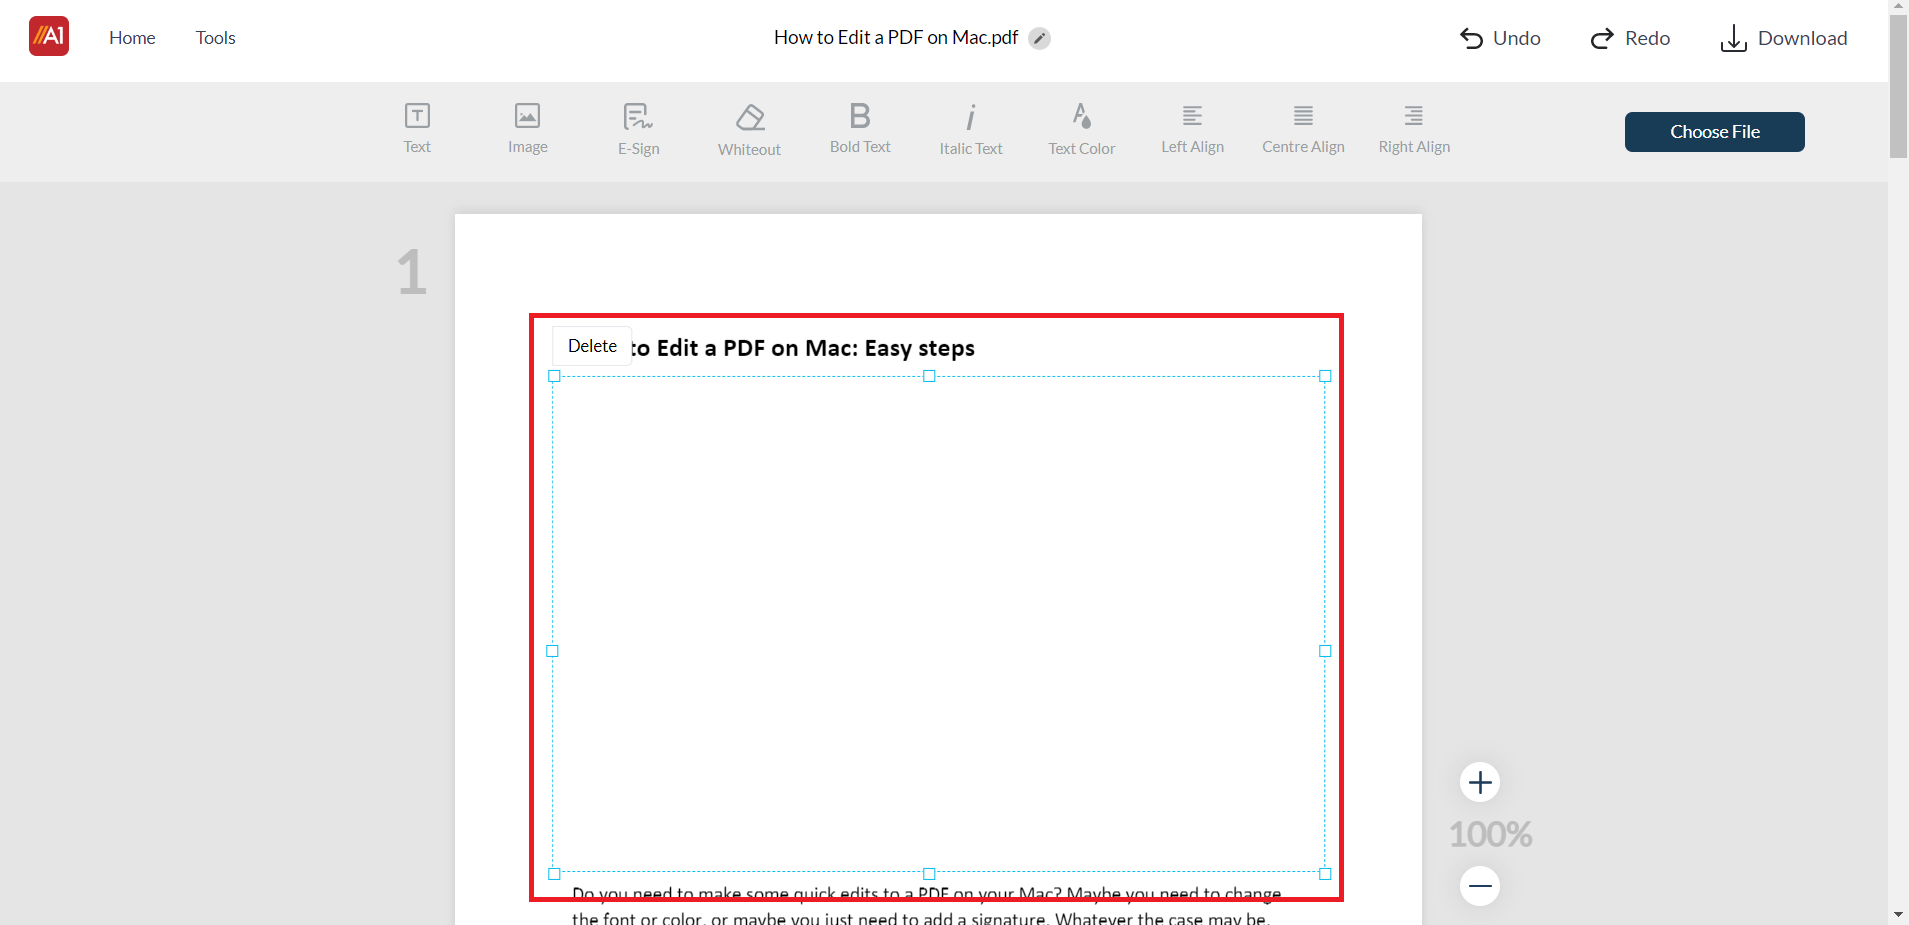
Task: Open the Home menu
Action: click(x=132, y=37)
